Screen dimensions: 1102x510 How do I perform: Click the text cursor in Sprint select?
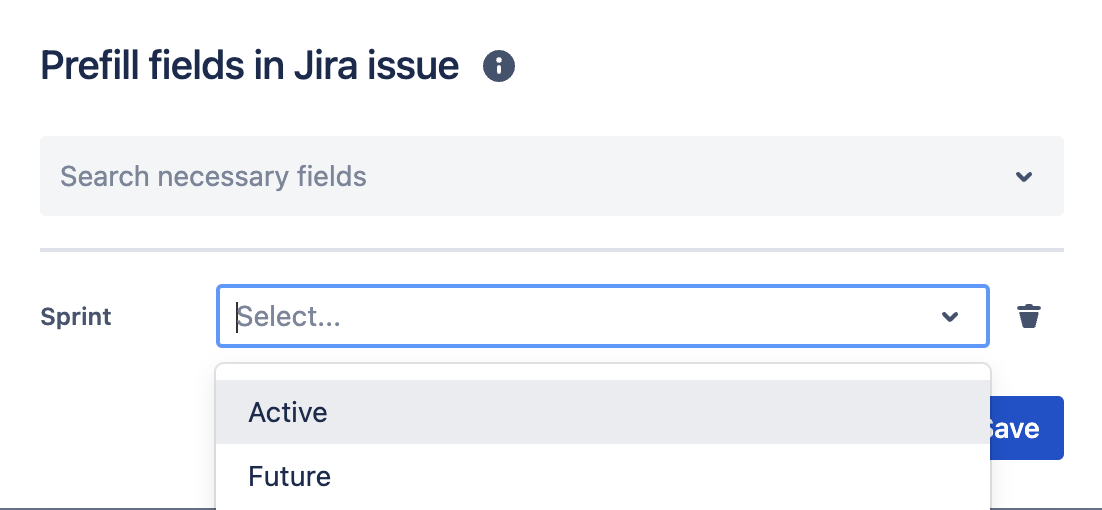(238, 317)
